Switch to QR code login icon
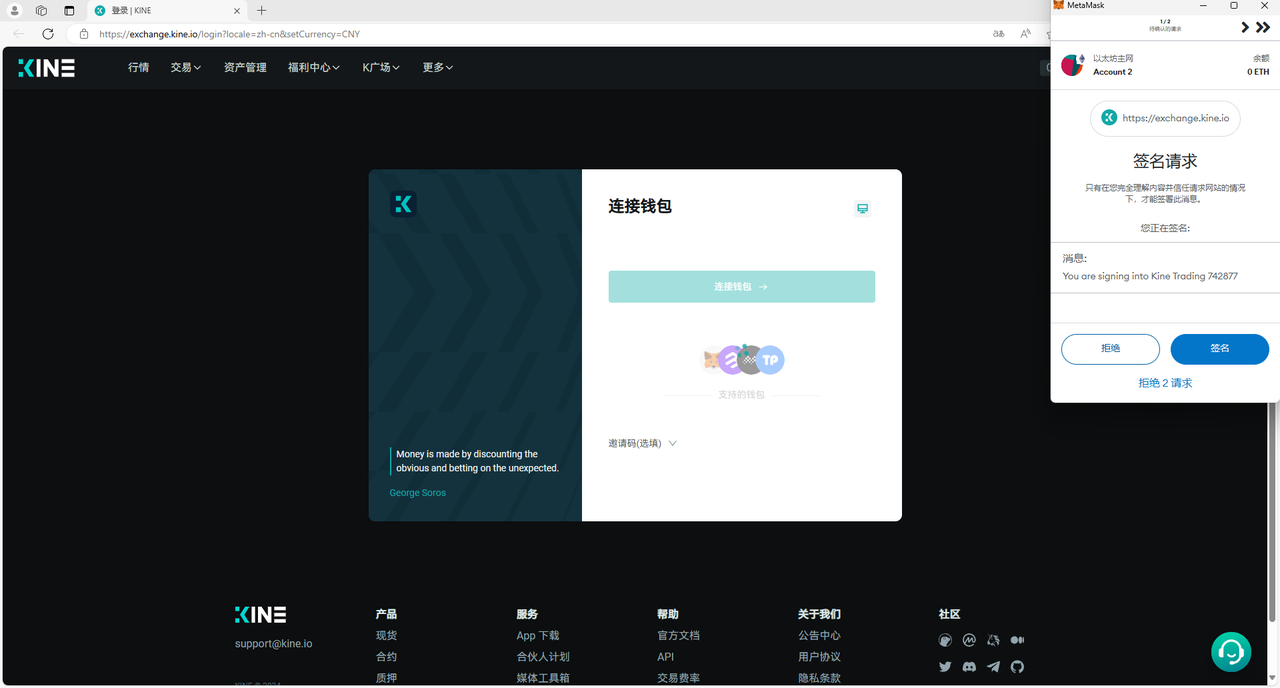 (862, 208)
